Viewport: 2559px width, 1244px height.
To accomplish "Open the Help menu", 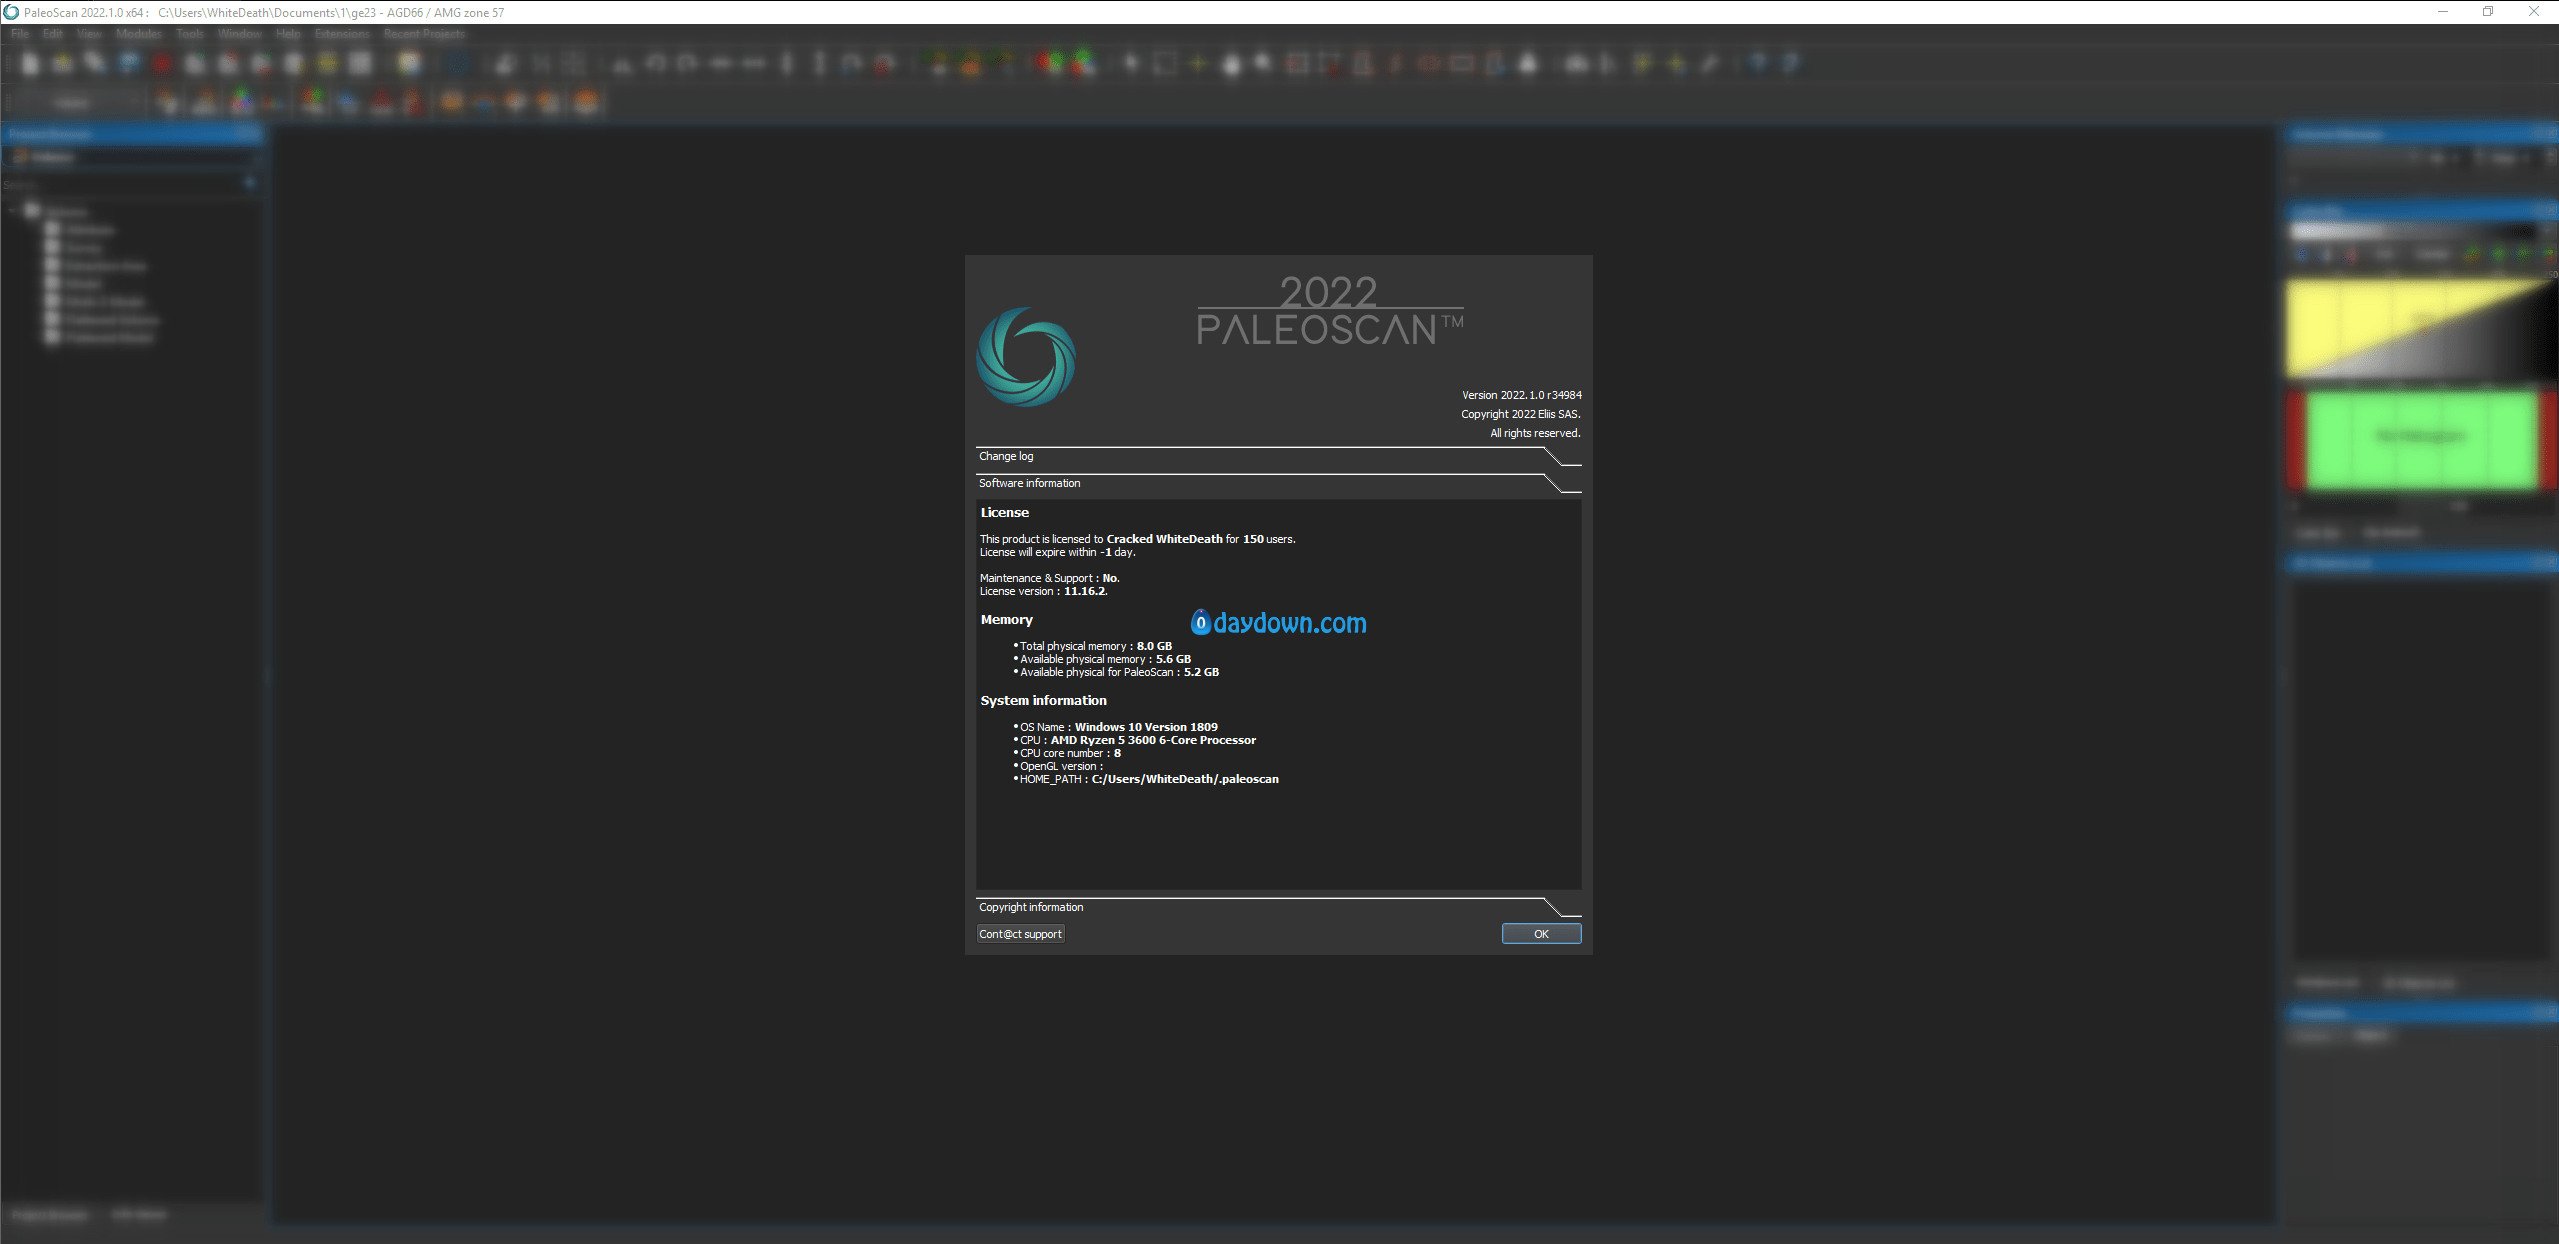I will point(288,34).
